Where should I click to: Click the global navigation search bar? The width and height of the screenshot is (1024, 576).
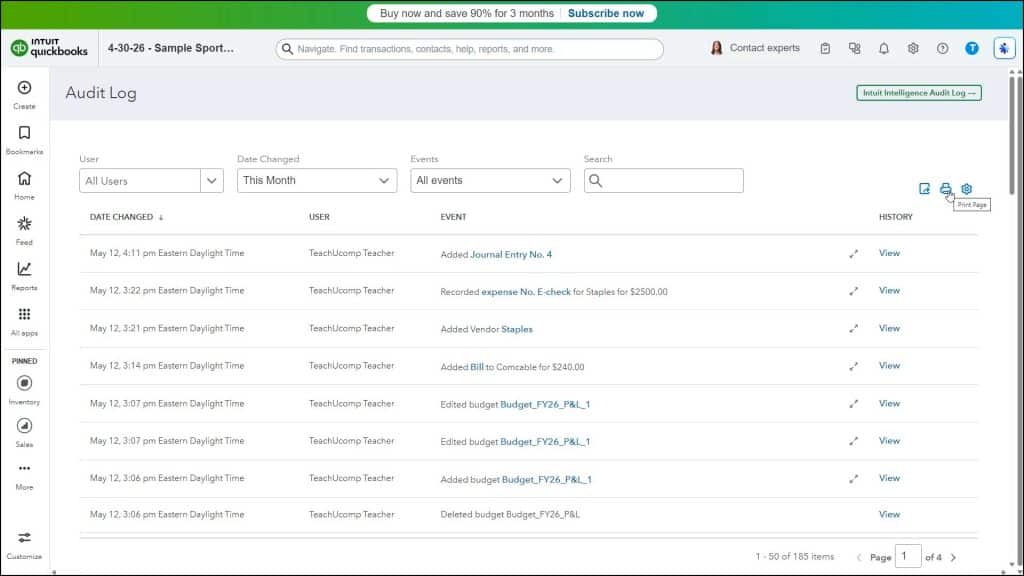[470, 49]
